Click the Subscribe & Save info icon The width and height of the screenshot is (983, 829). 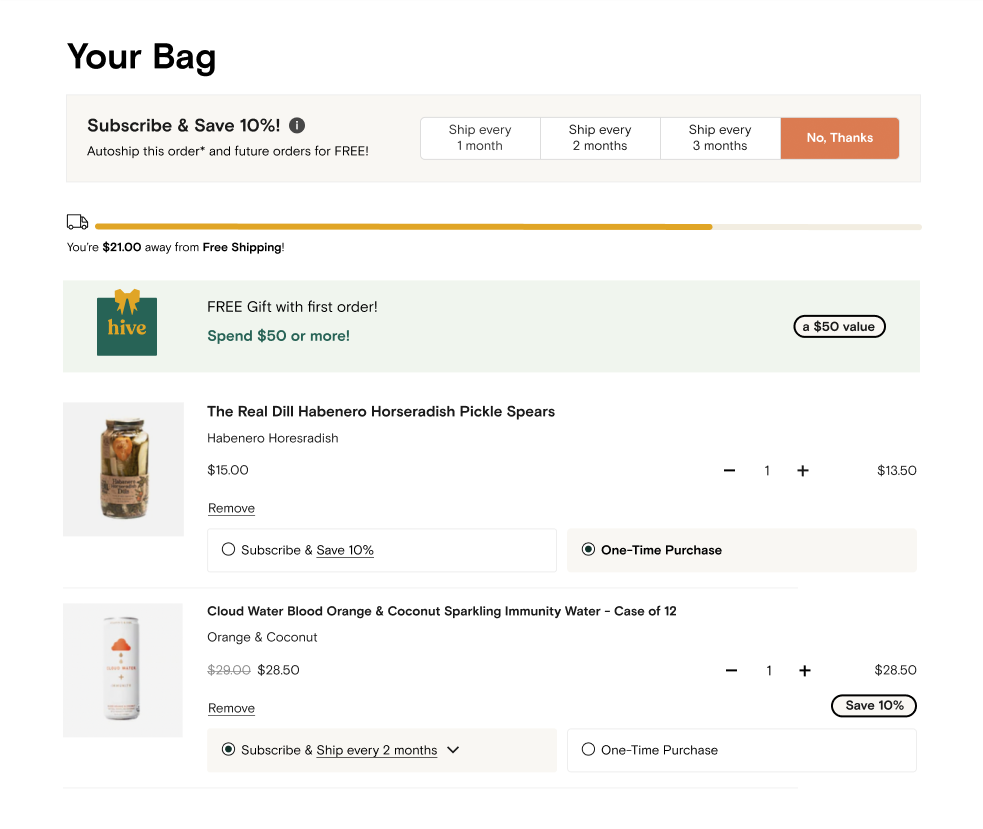click(297, 125)
